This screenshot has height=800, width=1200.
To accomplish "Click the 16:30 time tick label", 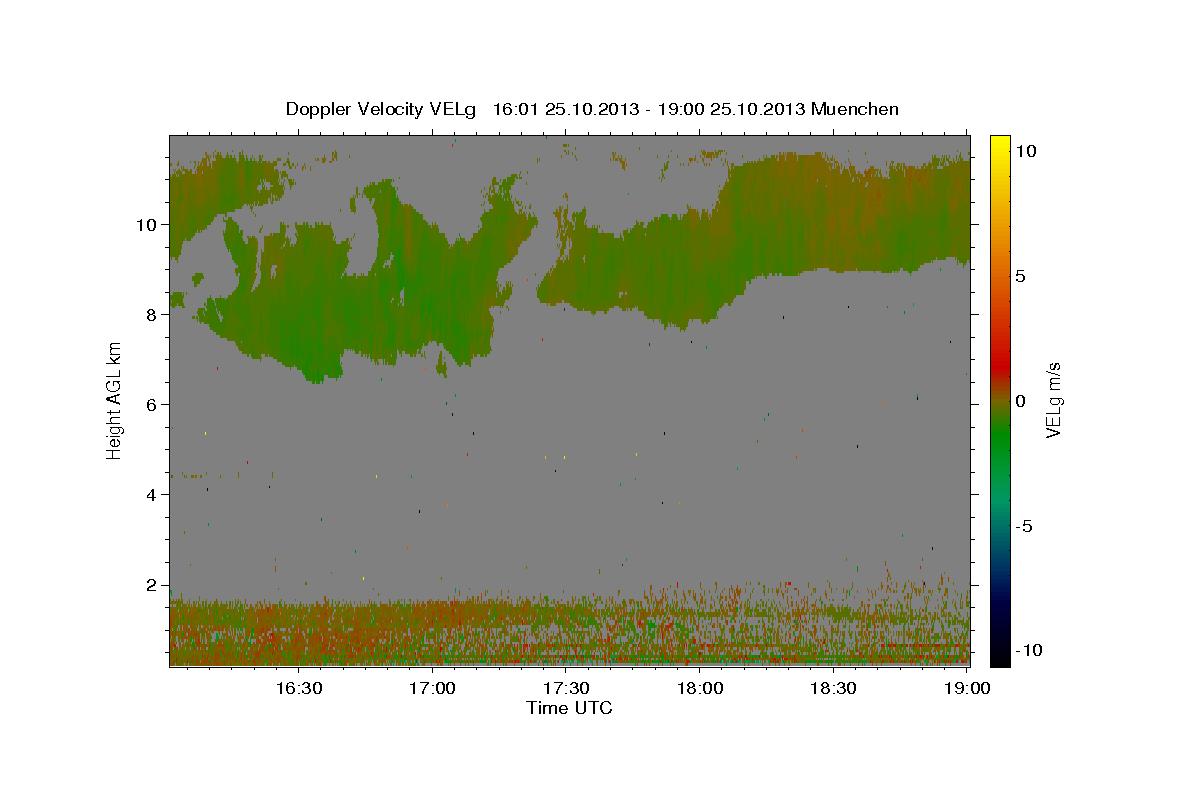I will (x=298, y=688).
